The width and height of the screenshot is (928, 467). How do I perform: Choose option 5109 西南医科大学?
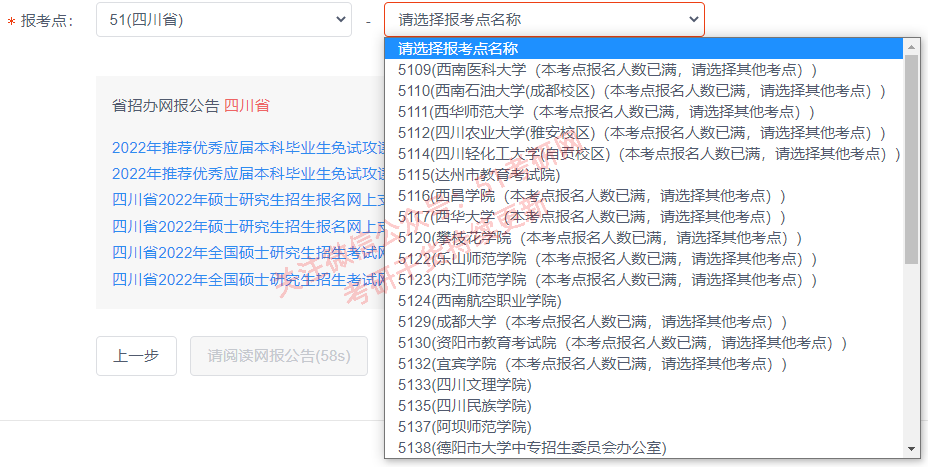tap(644, 70)
